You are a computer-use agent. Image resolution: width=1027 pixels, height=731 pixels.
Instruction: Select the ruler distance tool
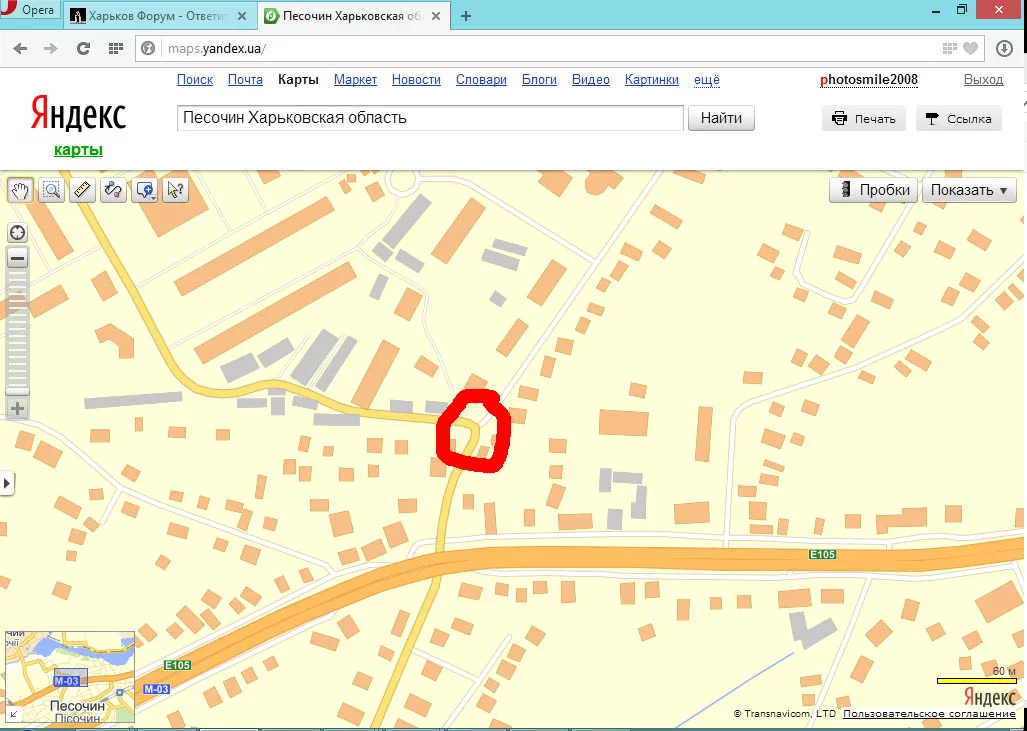[83, 190]
